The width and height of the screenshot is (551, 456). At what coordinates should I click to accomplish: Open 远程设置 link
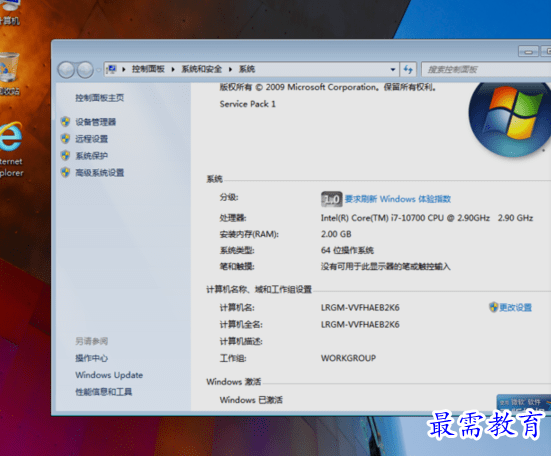pyautogui.click(x=91, y=139)
